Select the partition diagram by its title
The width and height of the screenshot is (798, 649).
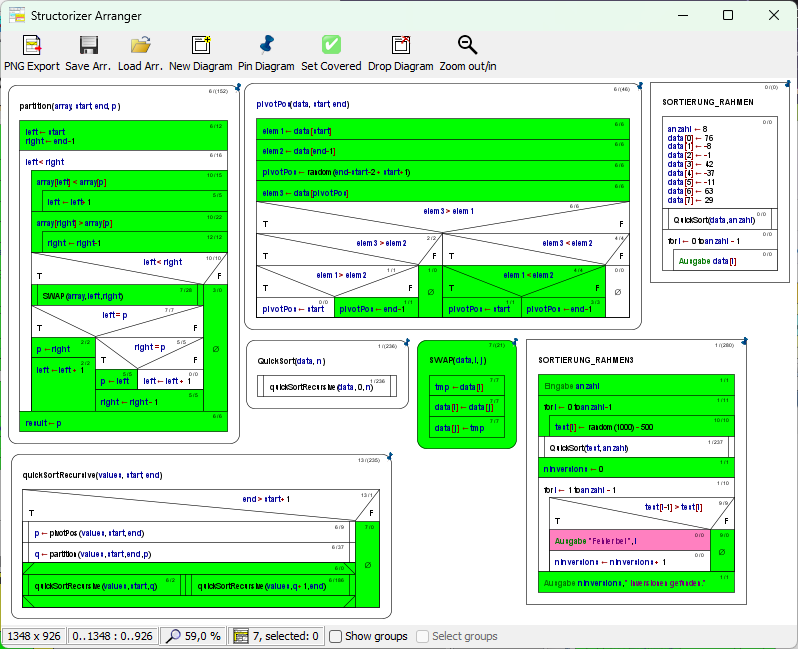[x=70, y=106]
